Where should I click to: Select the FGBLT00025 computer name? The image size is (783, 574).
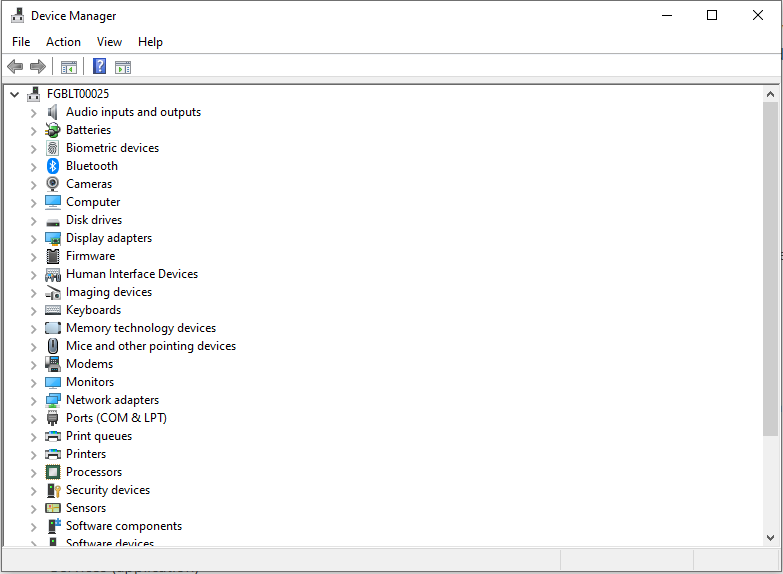point(78,94)
